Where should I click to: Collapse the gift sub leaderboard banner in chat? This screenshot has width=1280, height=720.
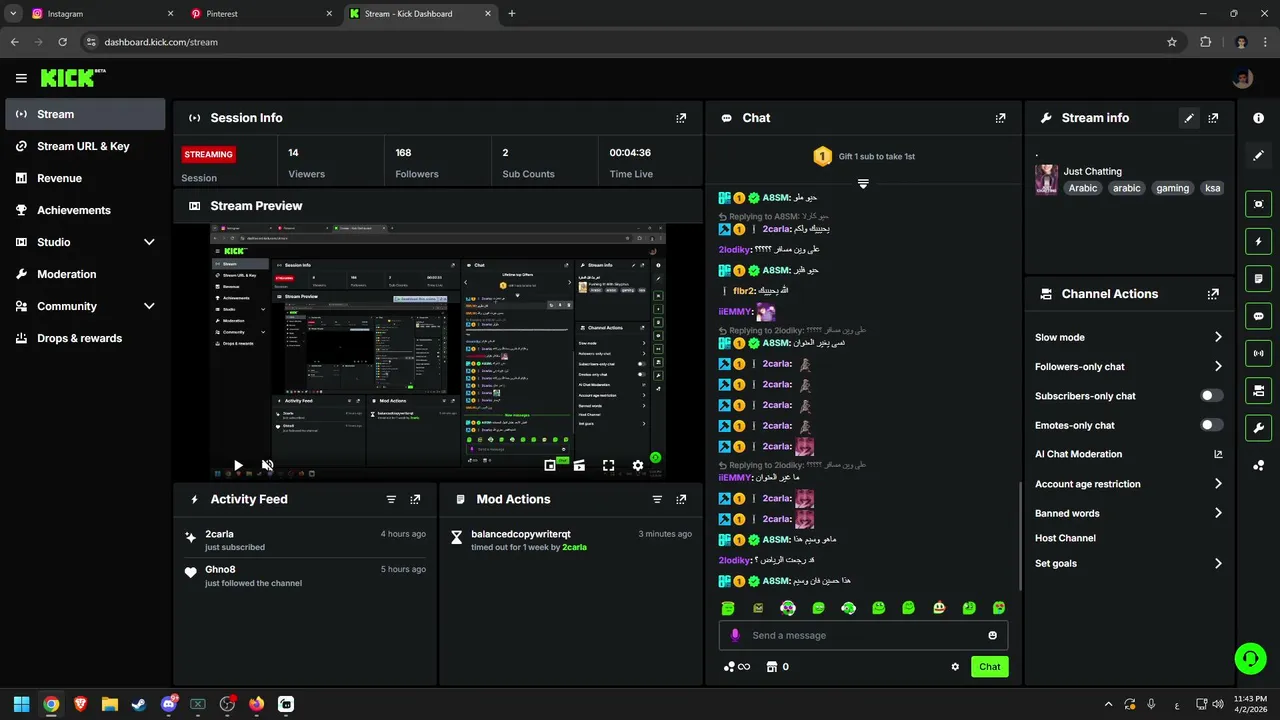click(863, 184)
